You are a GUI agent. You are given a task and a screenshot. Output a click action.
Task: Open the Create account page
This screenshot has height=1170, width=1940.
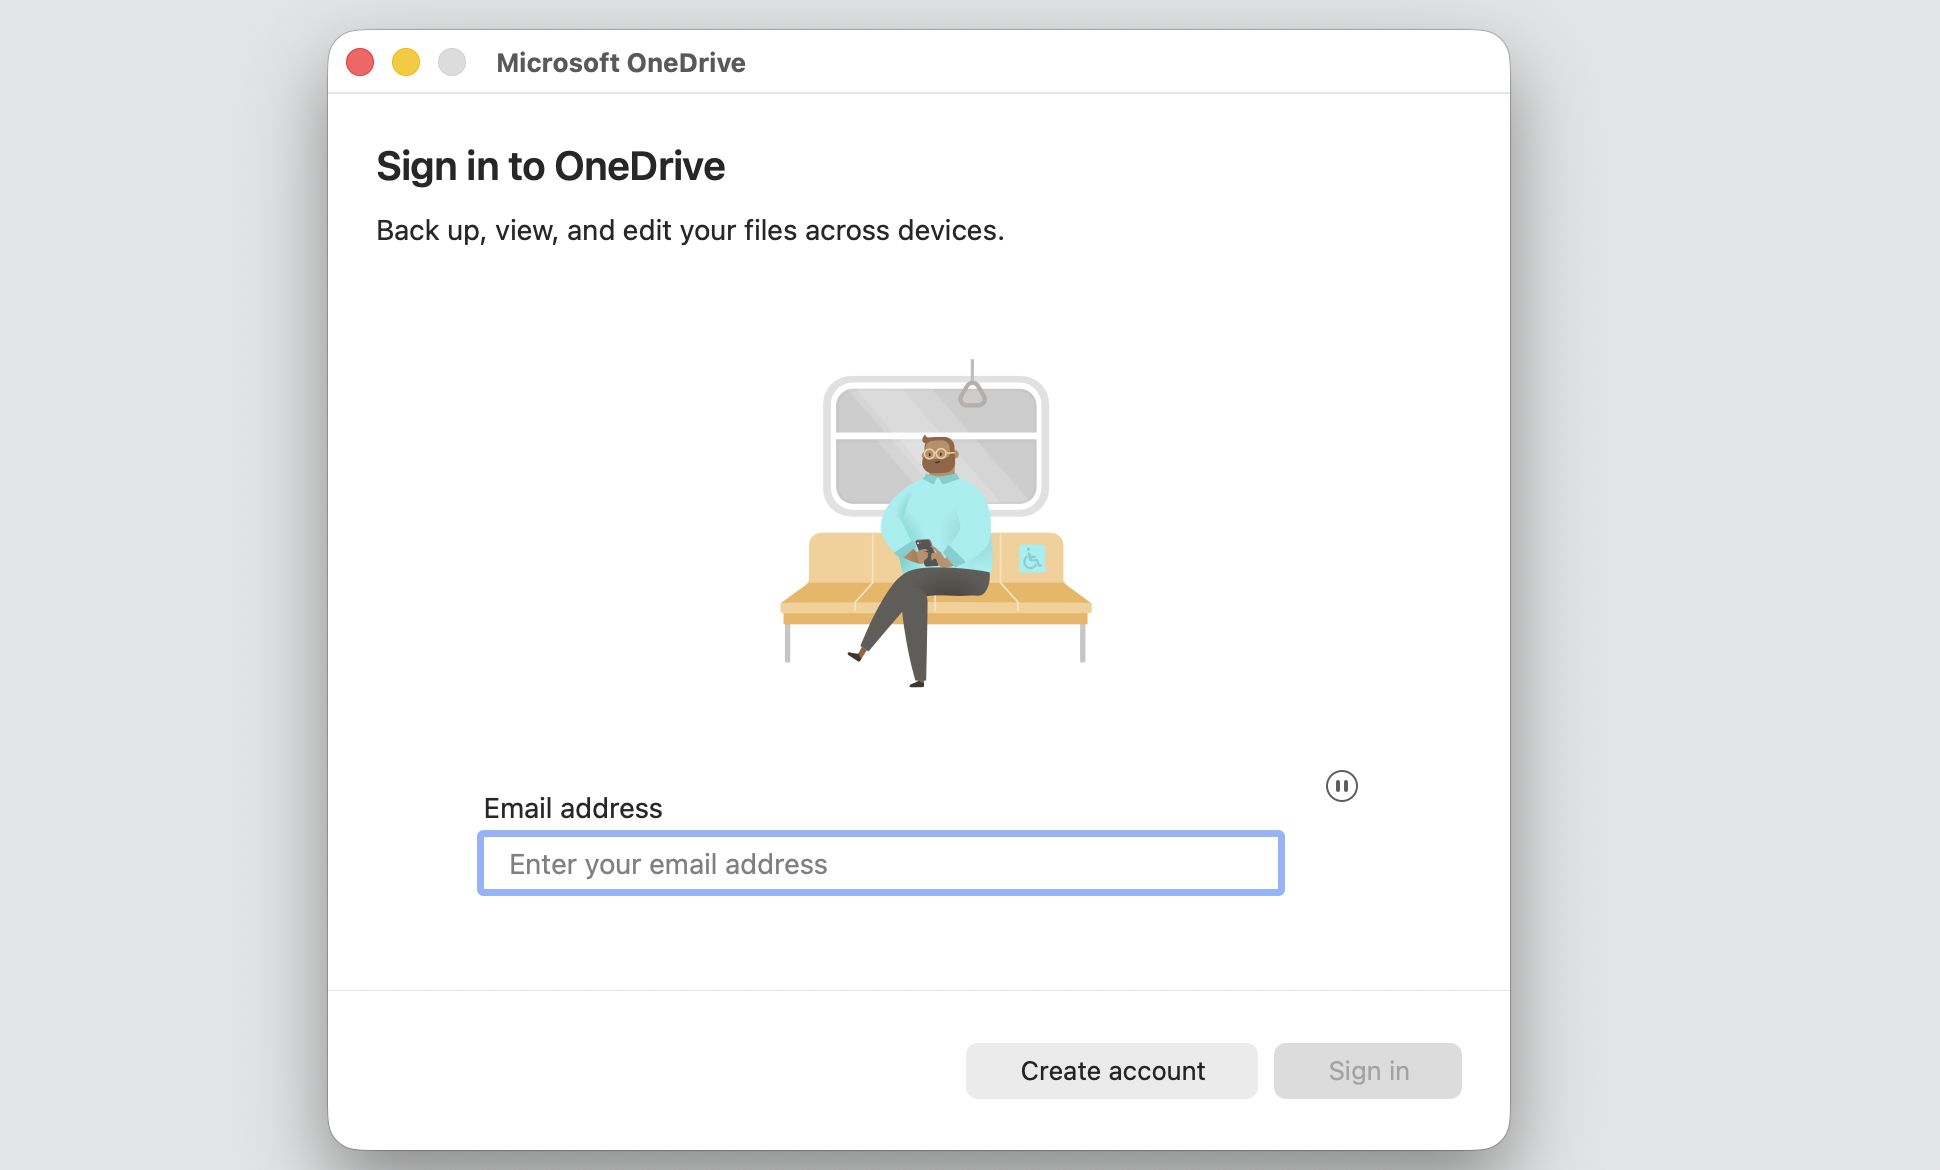(x=1112, y=1071)
